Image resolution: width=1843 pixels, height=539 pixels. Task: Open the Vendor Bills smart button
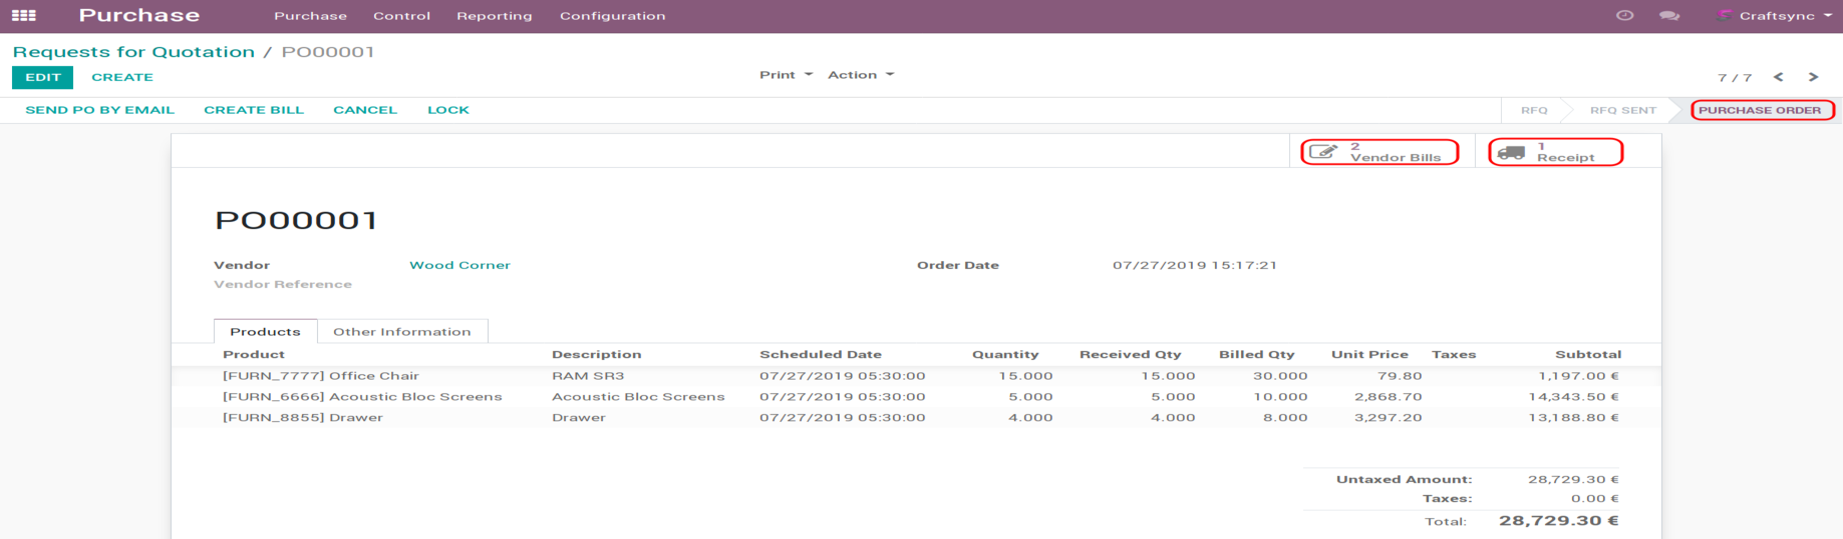[1379, 152]
